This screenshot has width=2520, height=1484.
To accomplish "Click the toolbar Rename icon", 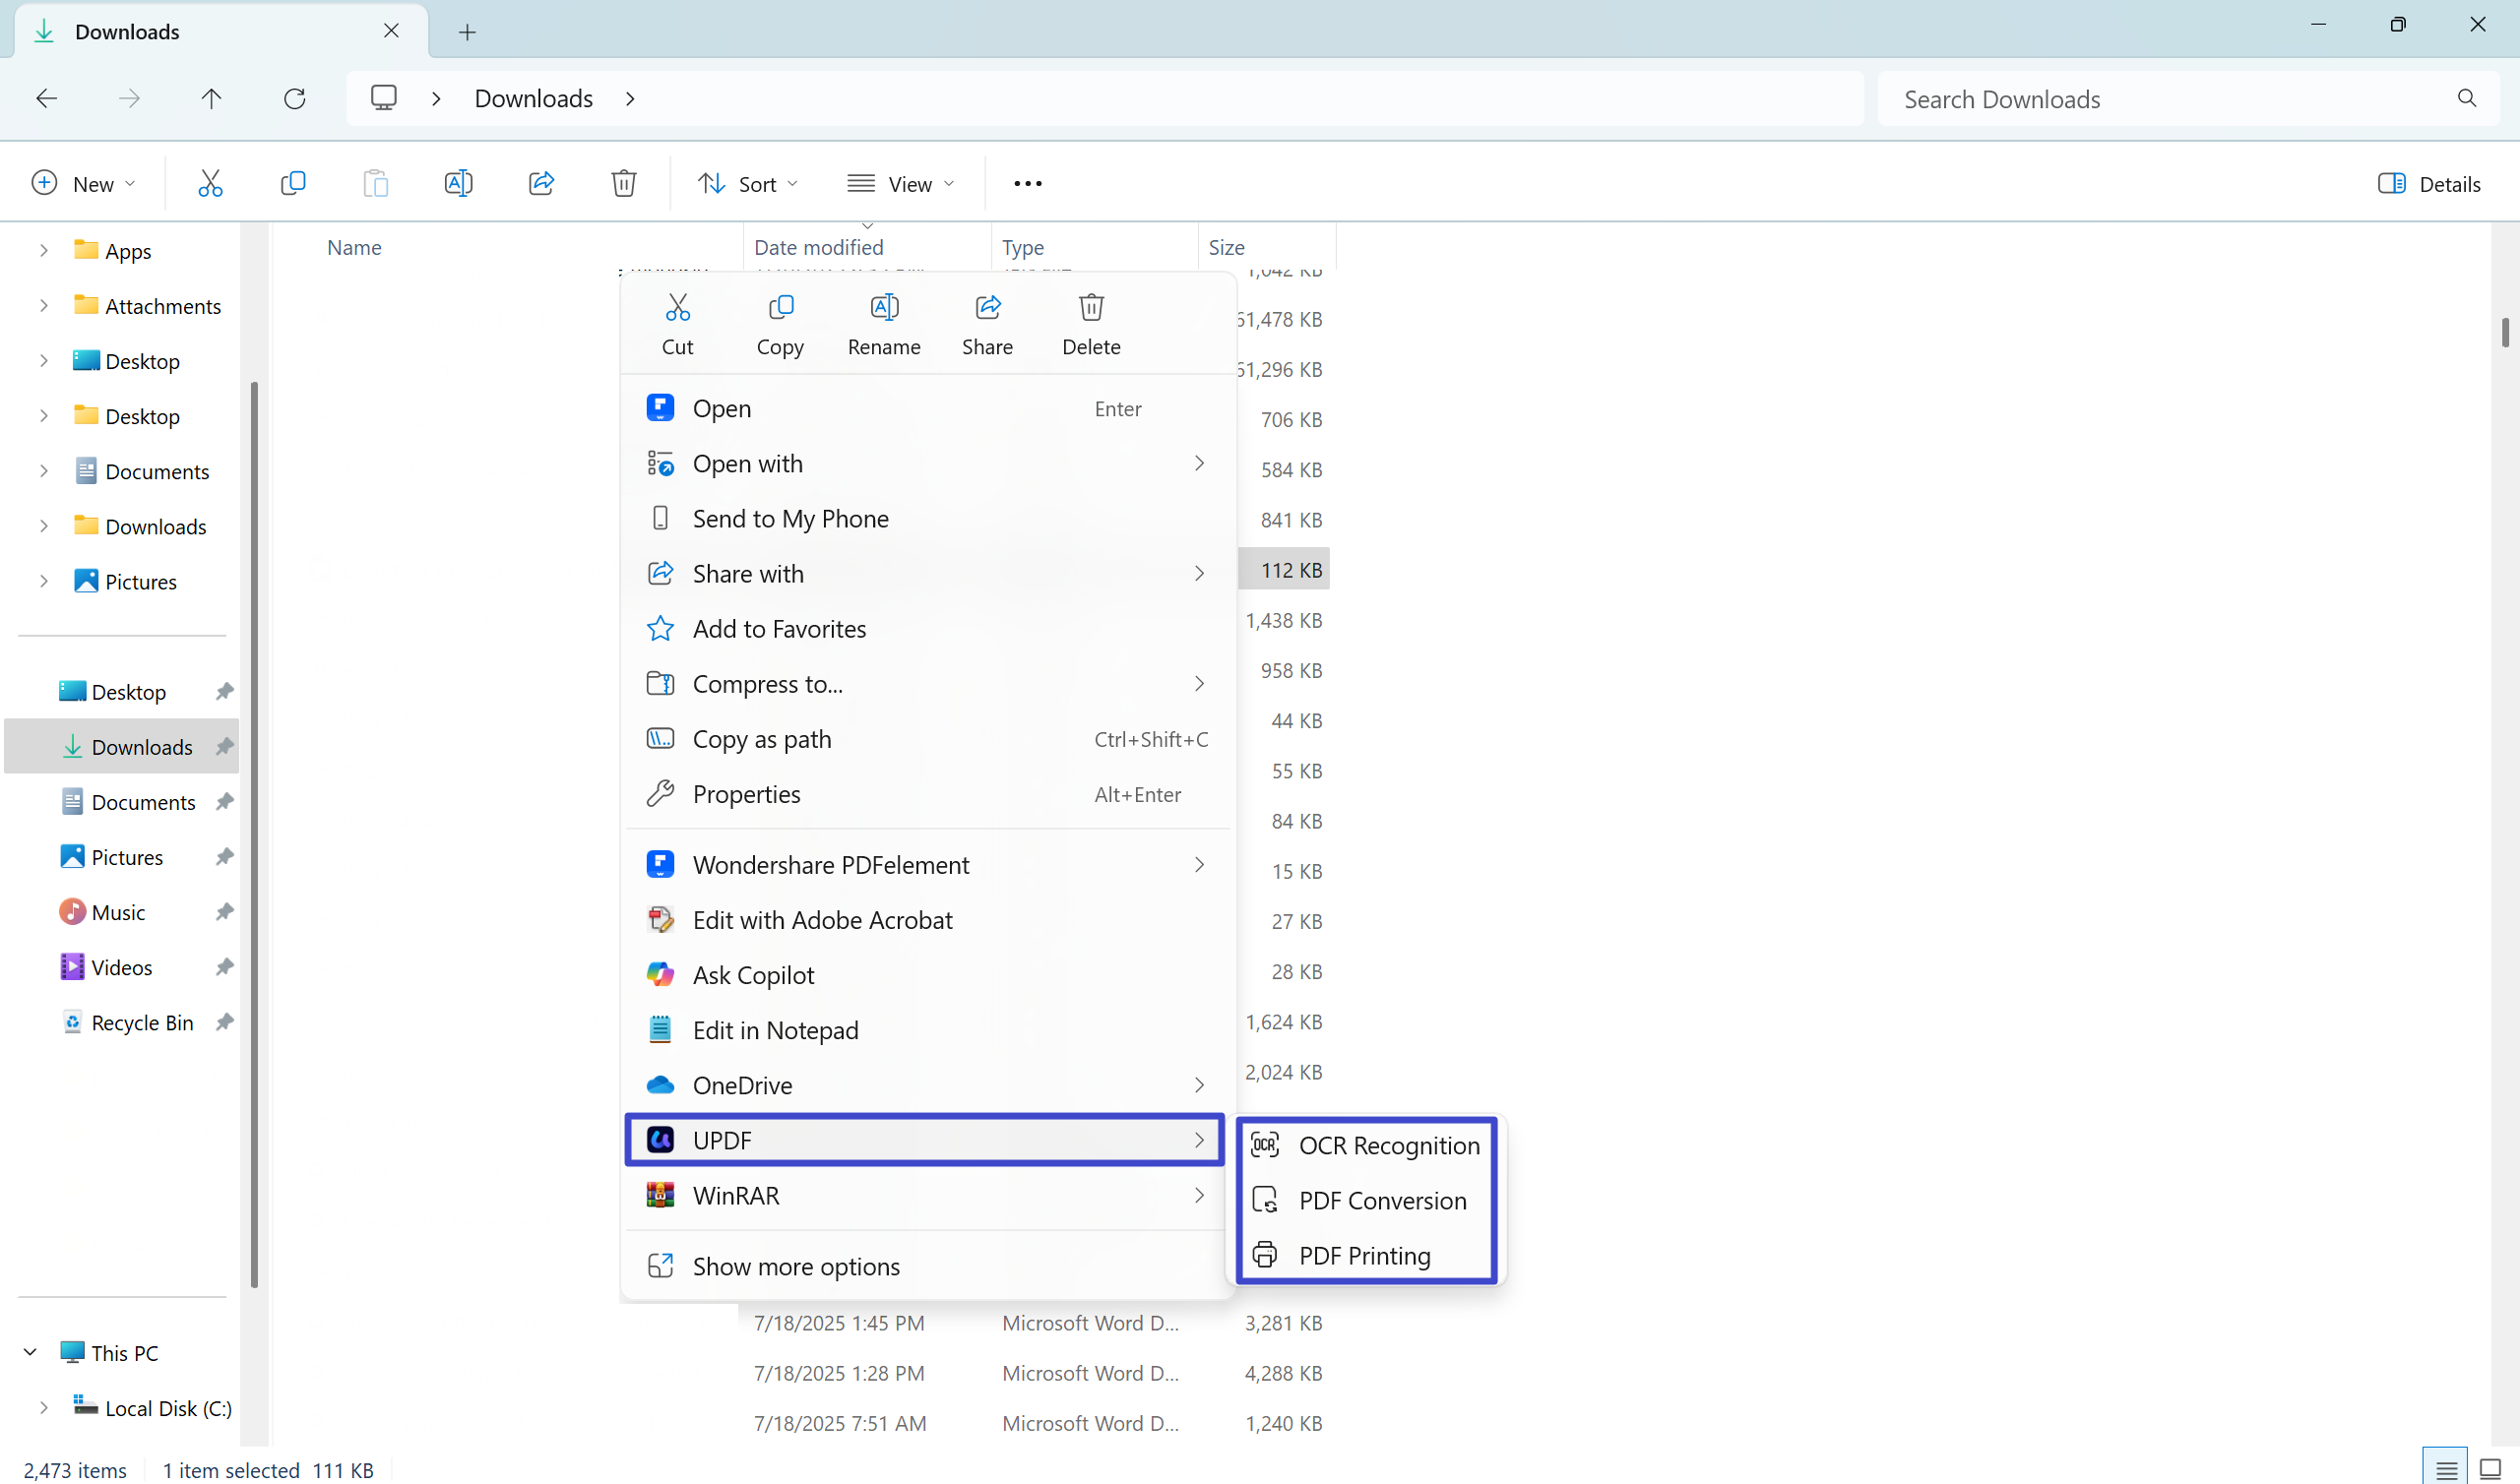I will click(458, 183).
